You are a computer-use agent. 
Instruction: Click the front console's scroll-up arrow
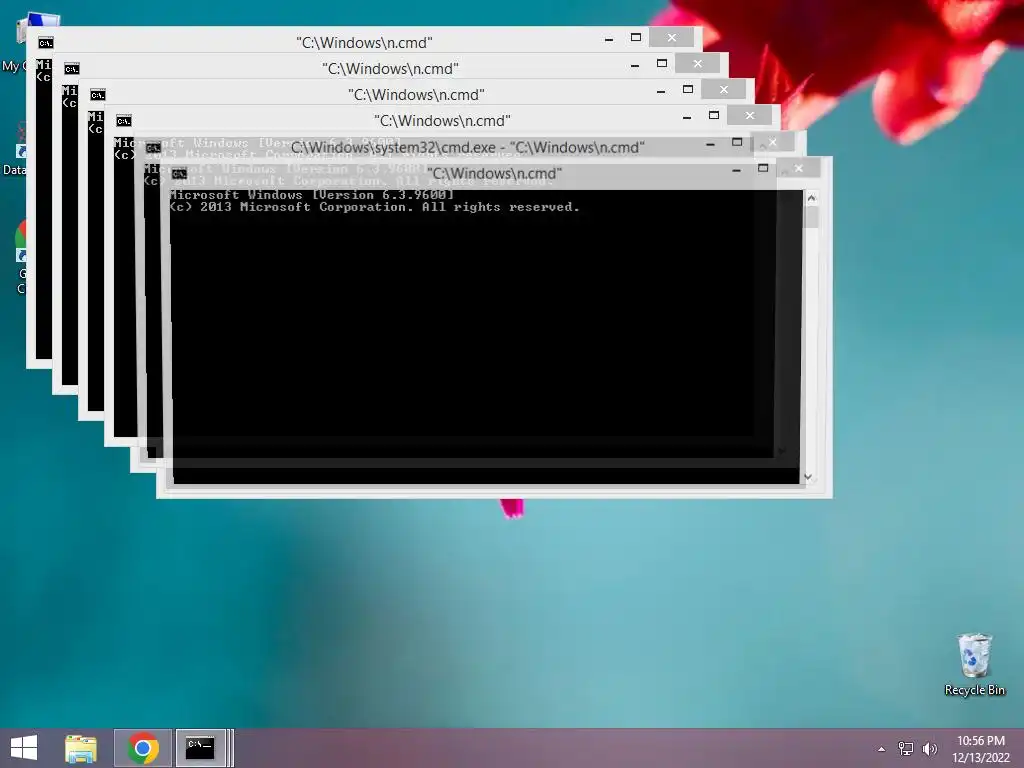pyautogui.click(x=811, y=198)
